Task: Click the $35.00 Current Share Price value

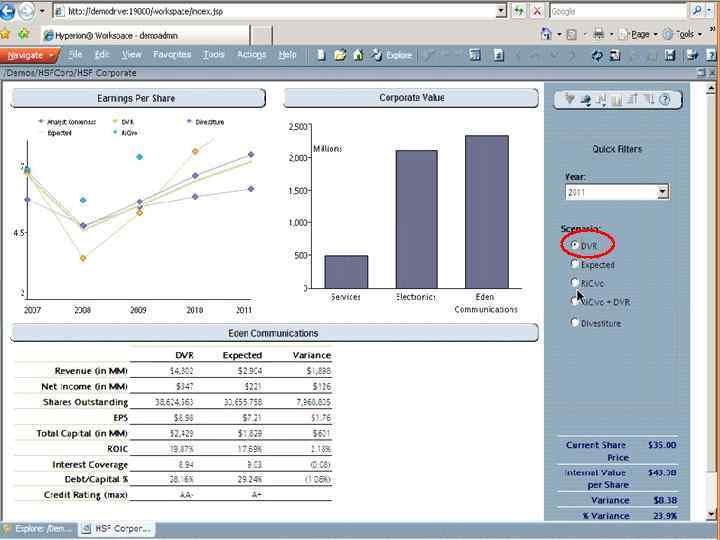Action: coord(662,444)
